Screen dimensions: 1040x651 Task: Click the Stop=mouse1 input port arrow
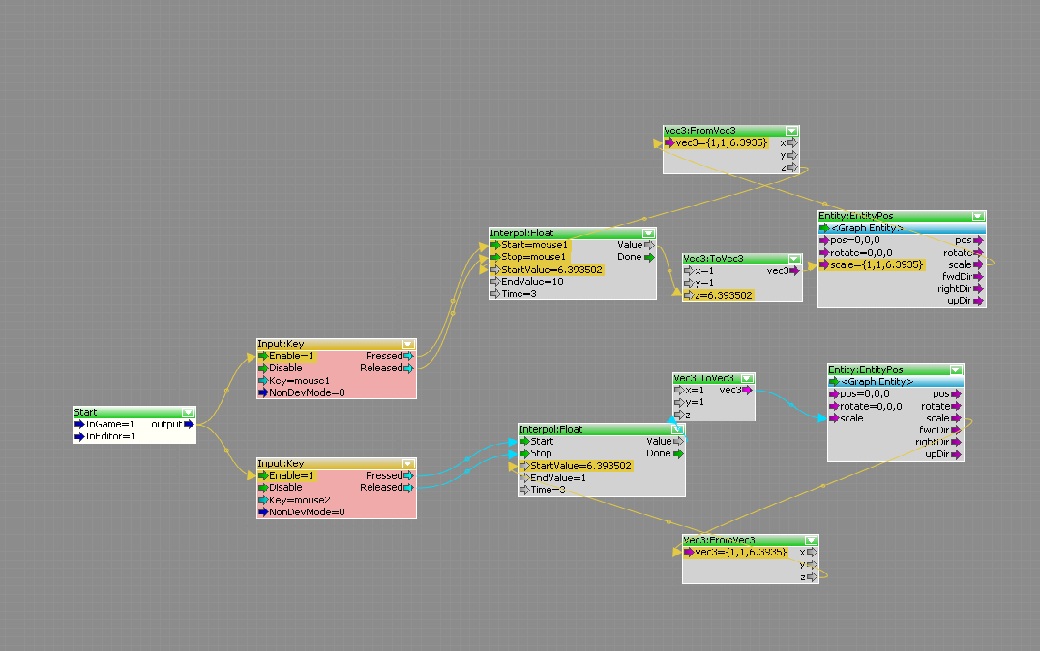(x=495, y=257)
